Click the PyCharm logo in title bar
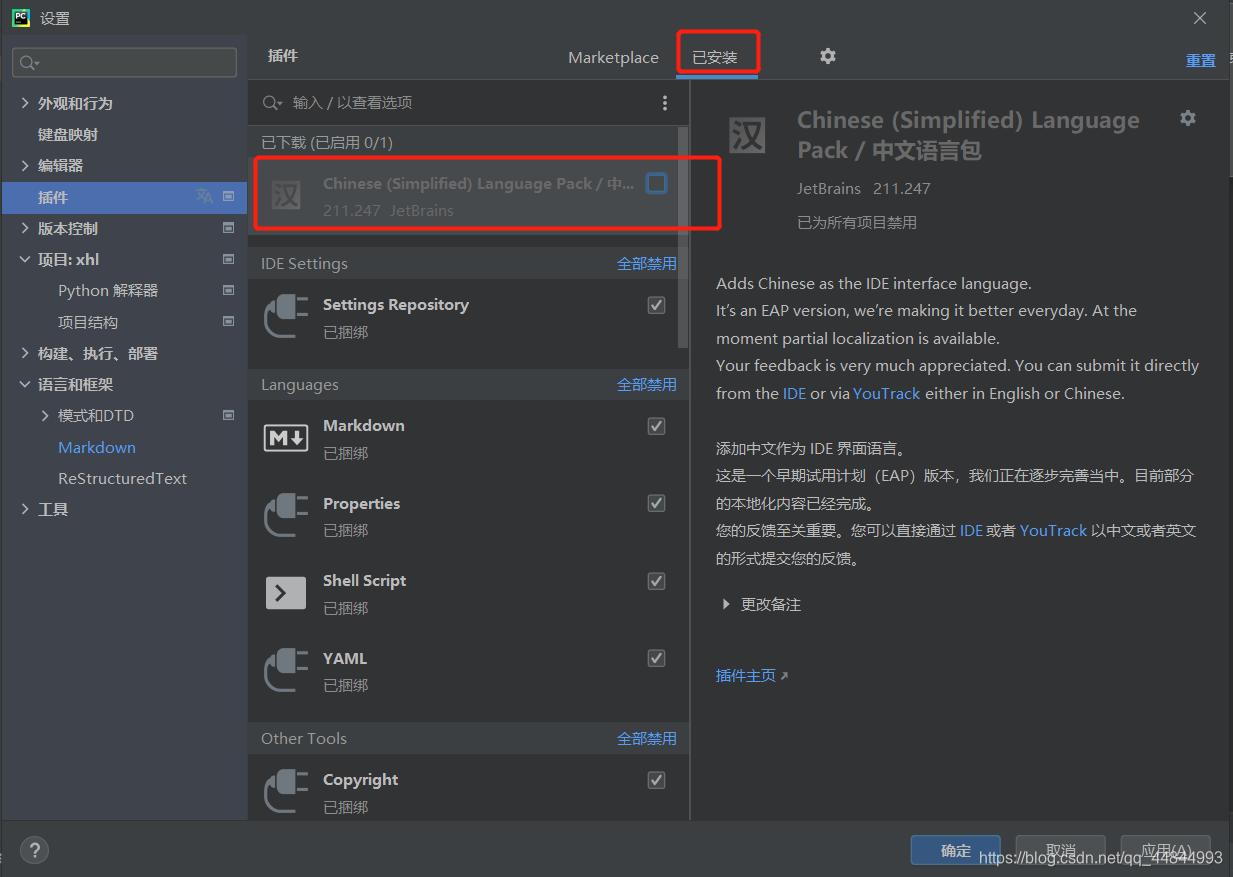This screenshot has width=1233, height=877. click(20, 18)
